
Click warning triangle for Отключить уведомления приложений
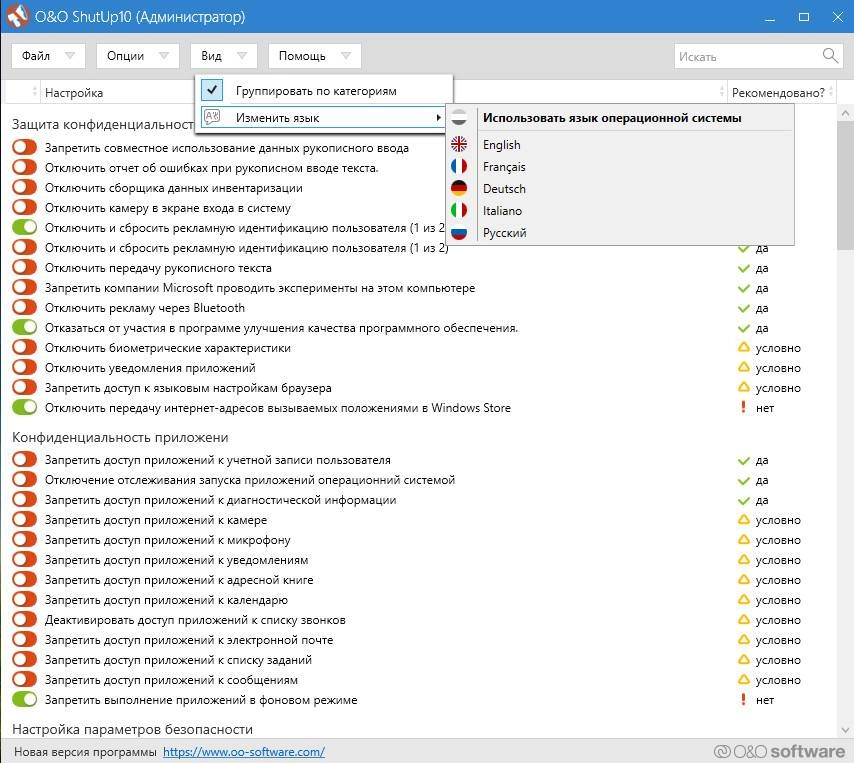(743, 367)
